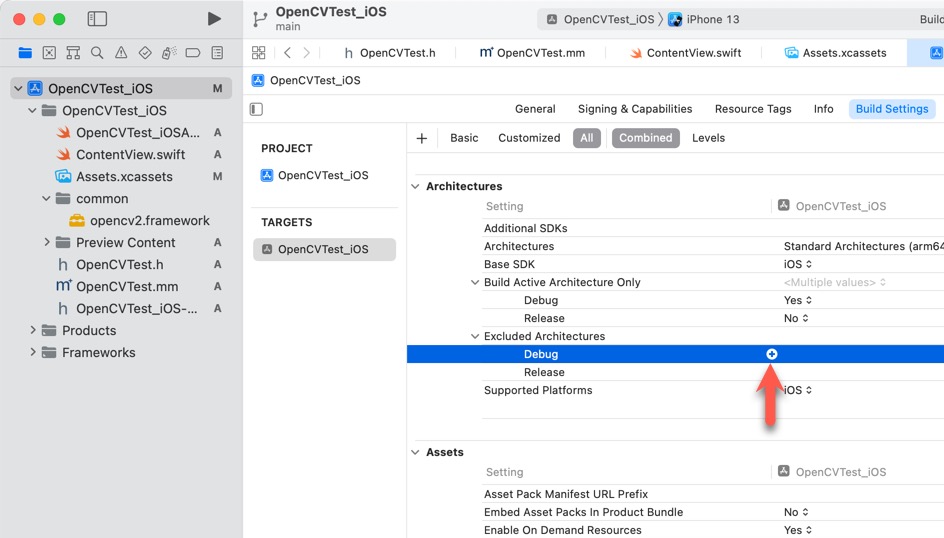Image resolution: width=944 pixels, height=538 pixels.
Task: Select iPhone 13 run destination
Action: (x=712, y=19)
